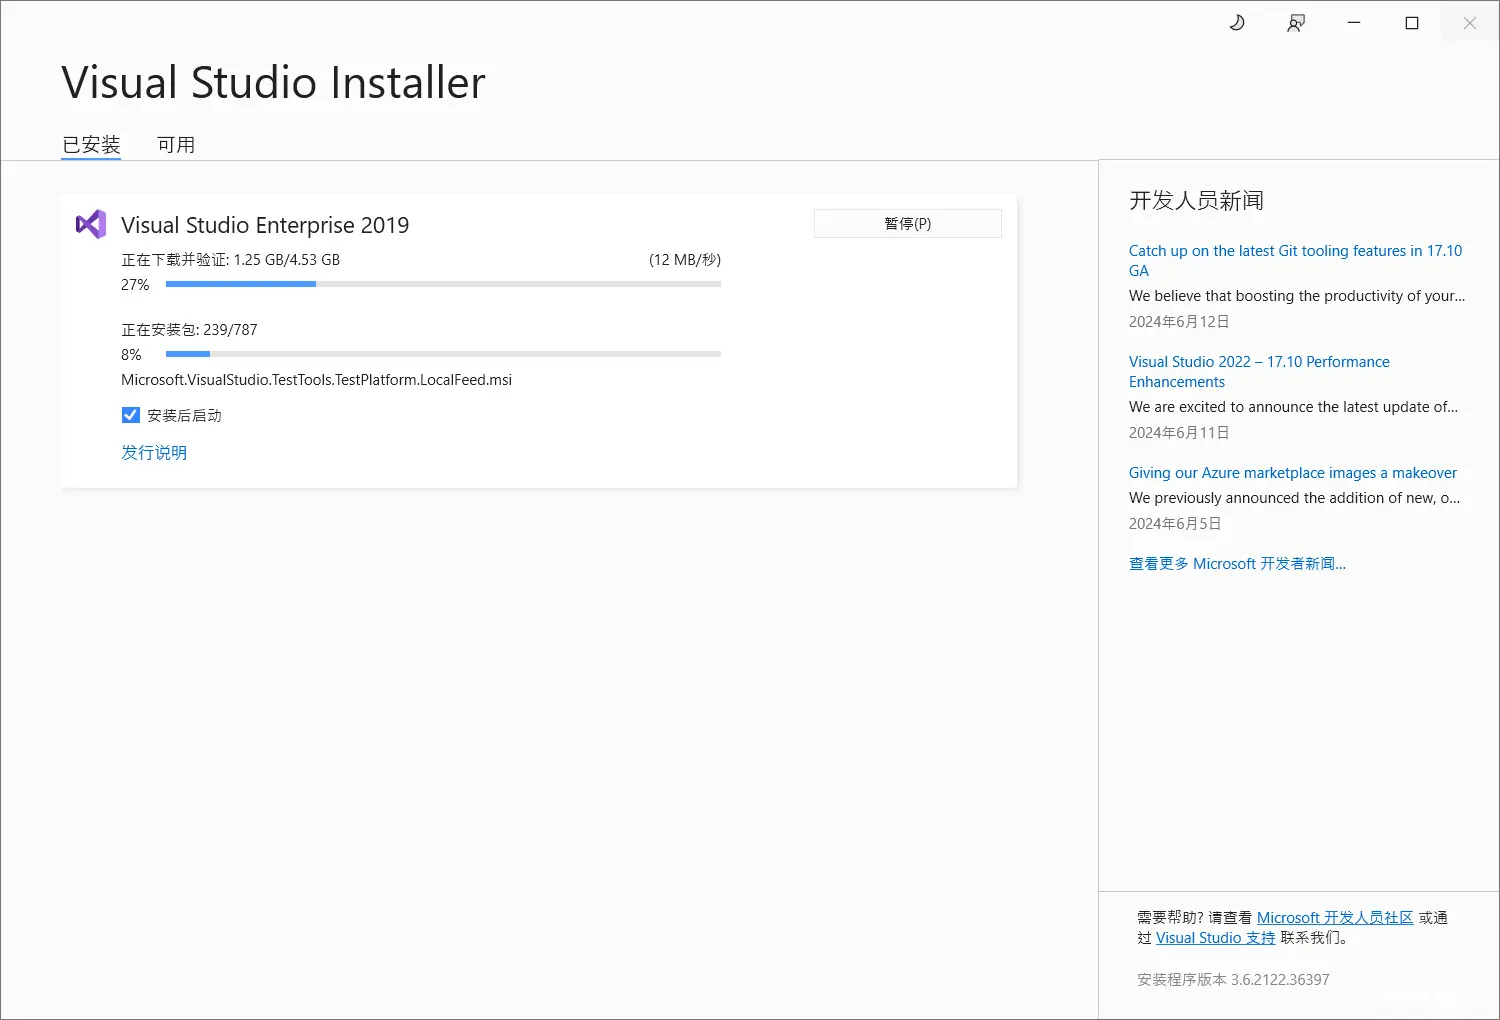This screenshot has width=1500, height=1020.
Task: Click the Visual Studio Installer heading
Action: pos(273,82)
